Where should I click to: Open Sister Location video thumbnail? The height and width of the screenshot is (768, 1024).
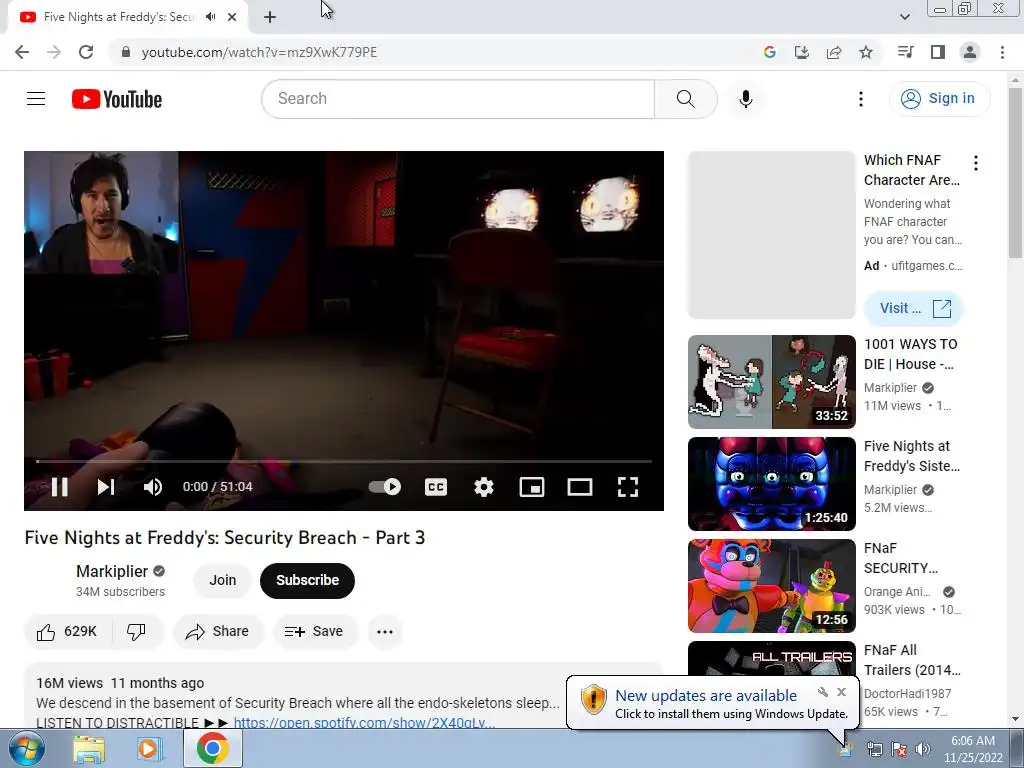pyautogui.click(x=771, y=483)
